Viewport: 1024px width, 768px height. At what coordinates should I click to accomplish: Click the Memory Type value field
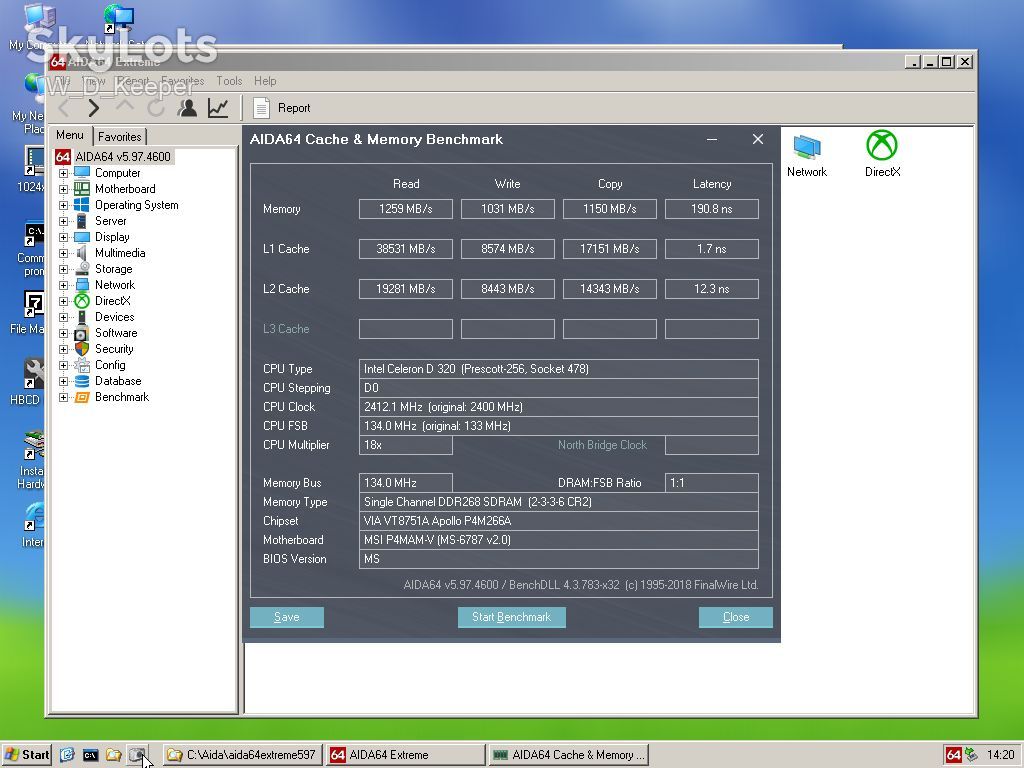(x=558, y=502)
